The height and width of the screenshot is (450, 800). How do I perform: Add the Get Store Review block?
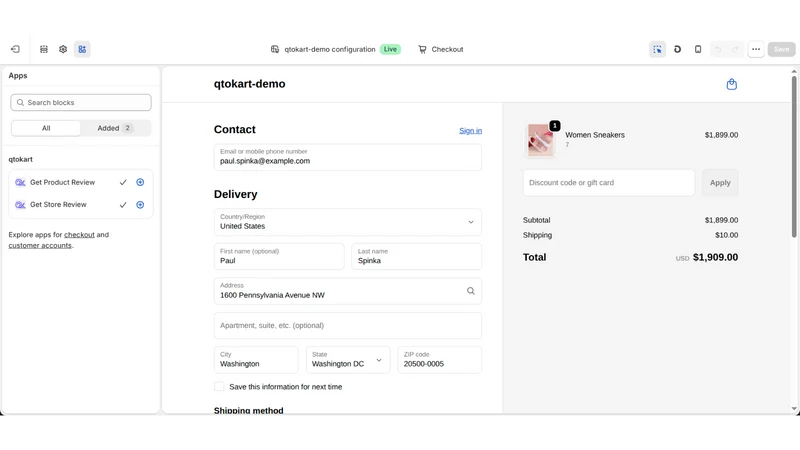[140, 205]
